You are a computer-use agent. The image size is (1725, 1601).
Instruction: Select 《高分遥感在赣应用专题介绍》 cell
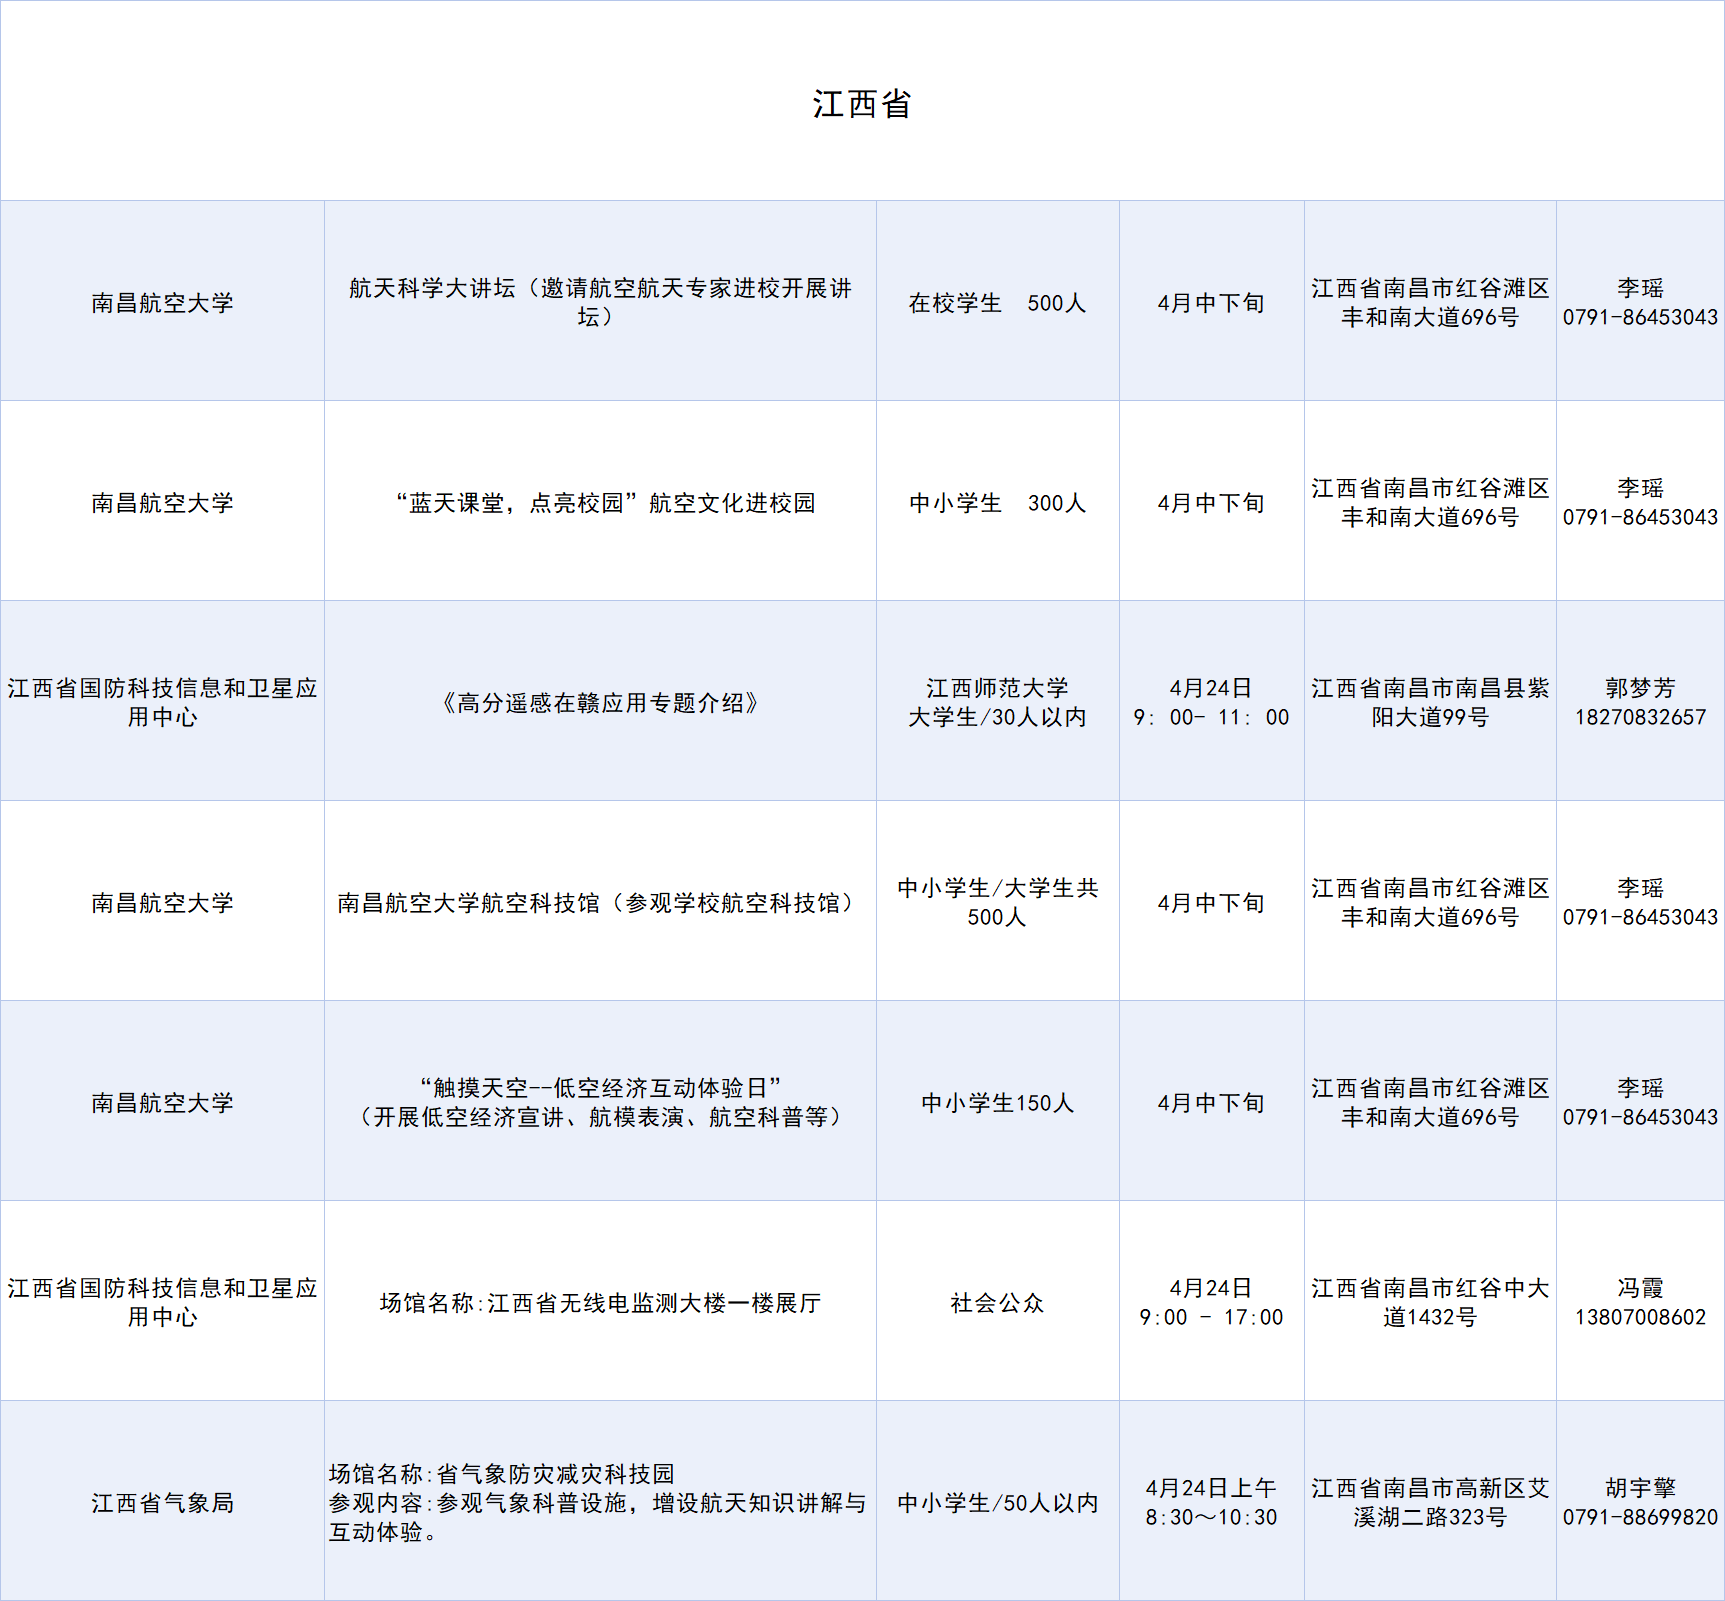coord(600,701)
